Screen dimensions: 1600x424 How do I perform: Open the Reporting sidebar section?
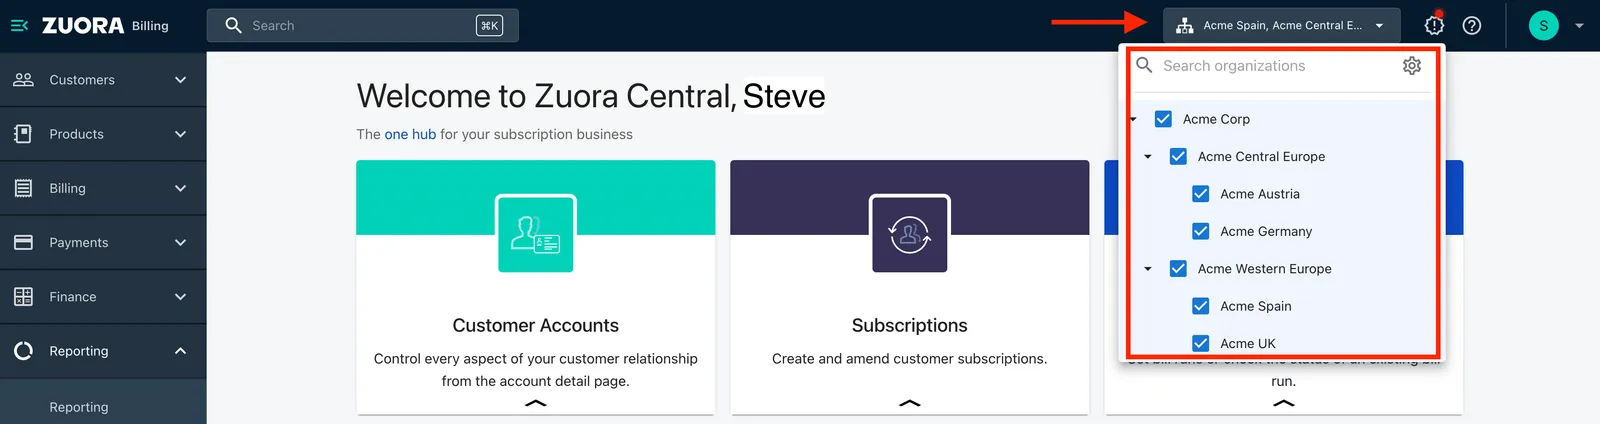[x=103, y=351]
